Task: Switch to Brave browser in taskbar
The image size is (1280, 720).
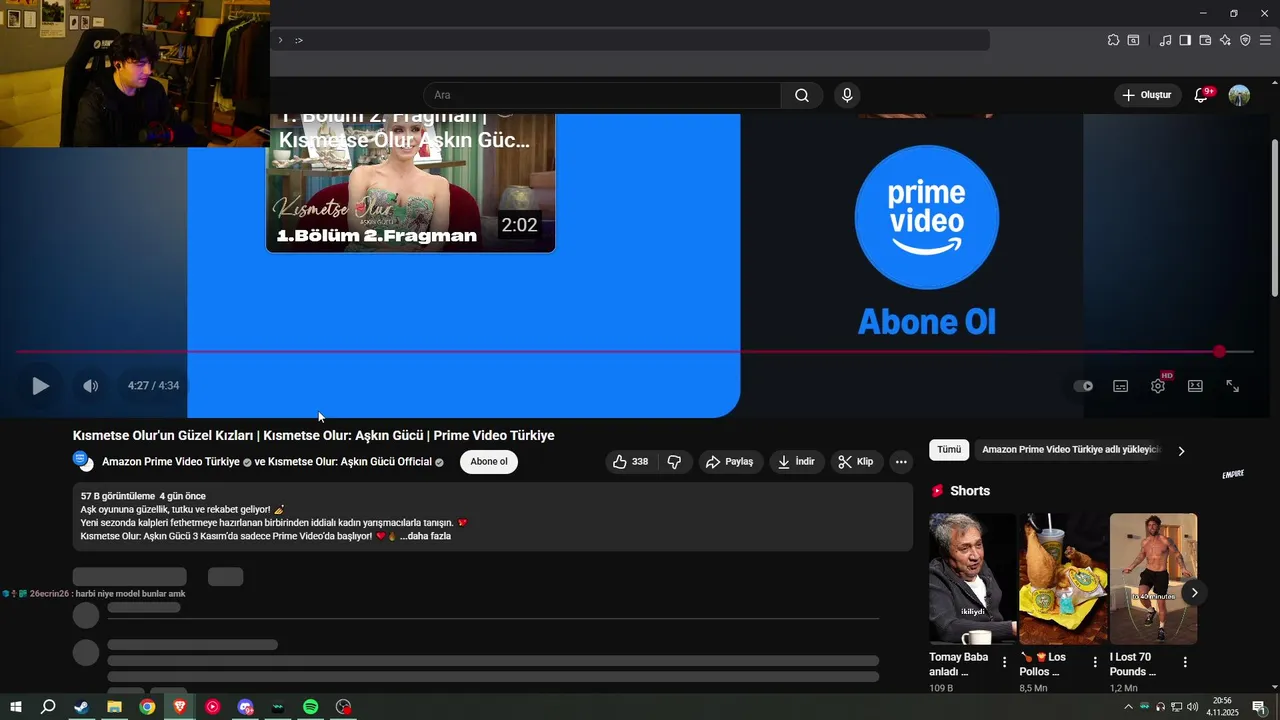Action: click(x=180, y=707)
